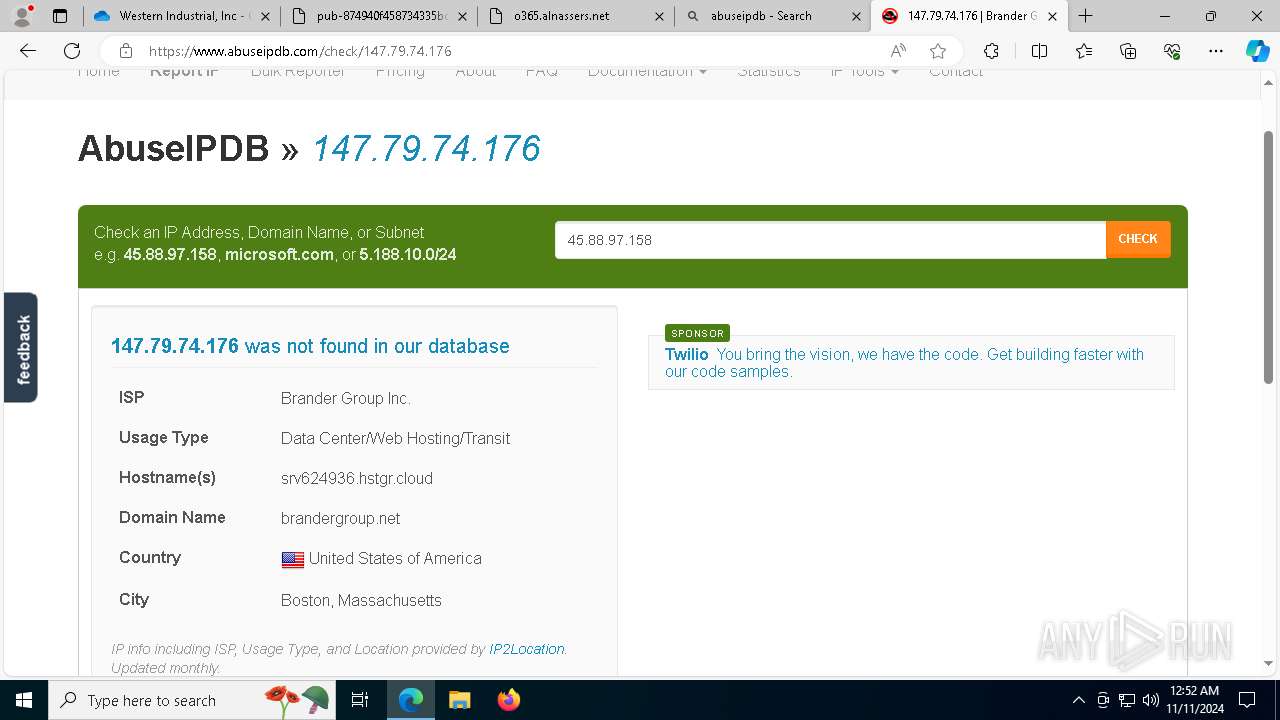The width and height of the screenshot is (1280, 720).
Task: Open the Edge profile avatar
Action: point(22,16)
